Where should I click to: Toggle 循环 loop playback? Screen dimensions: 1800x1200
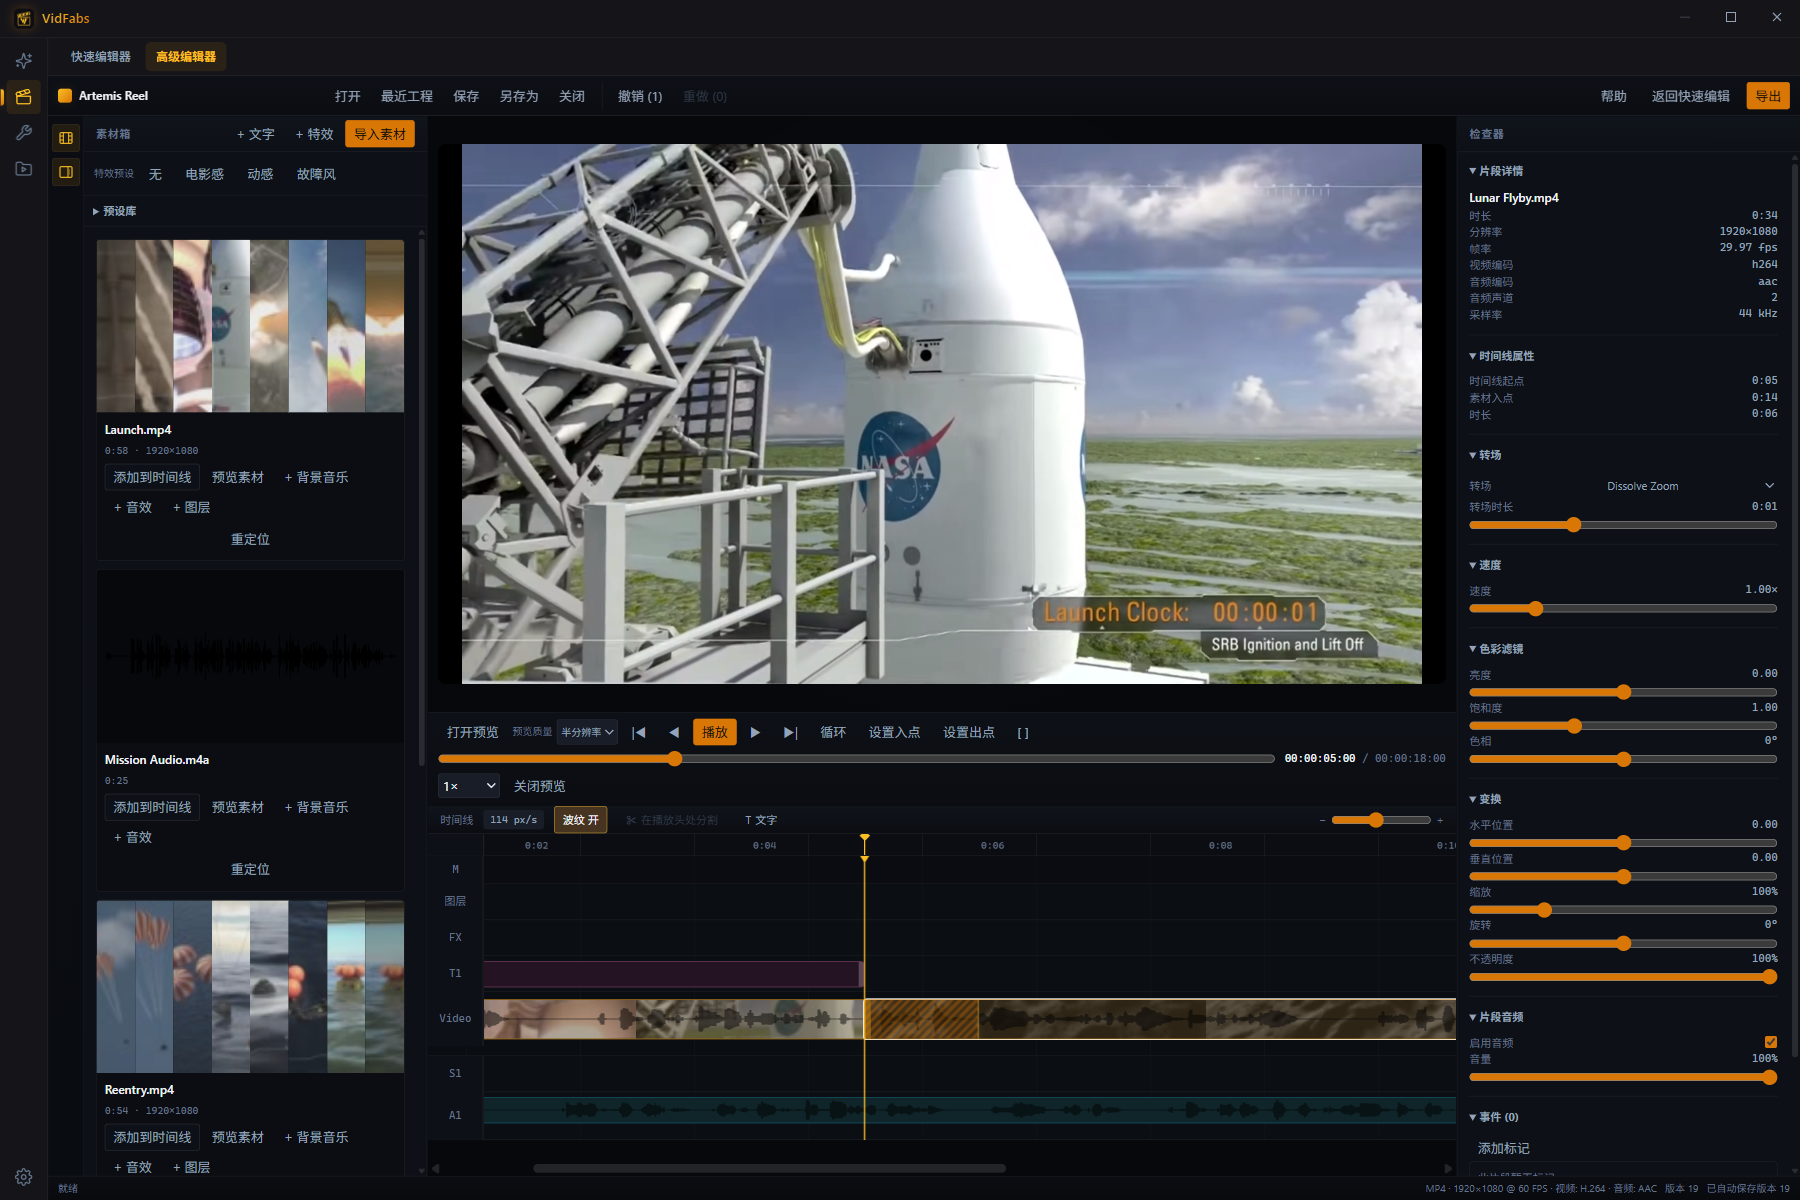tap(833, 732)
